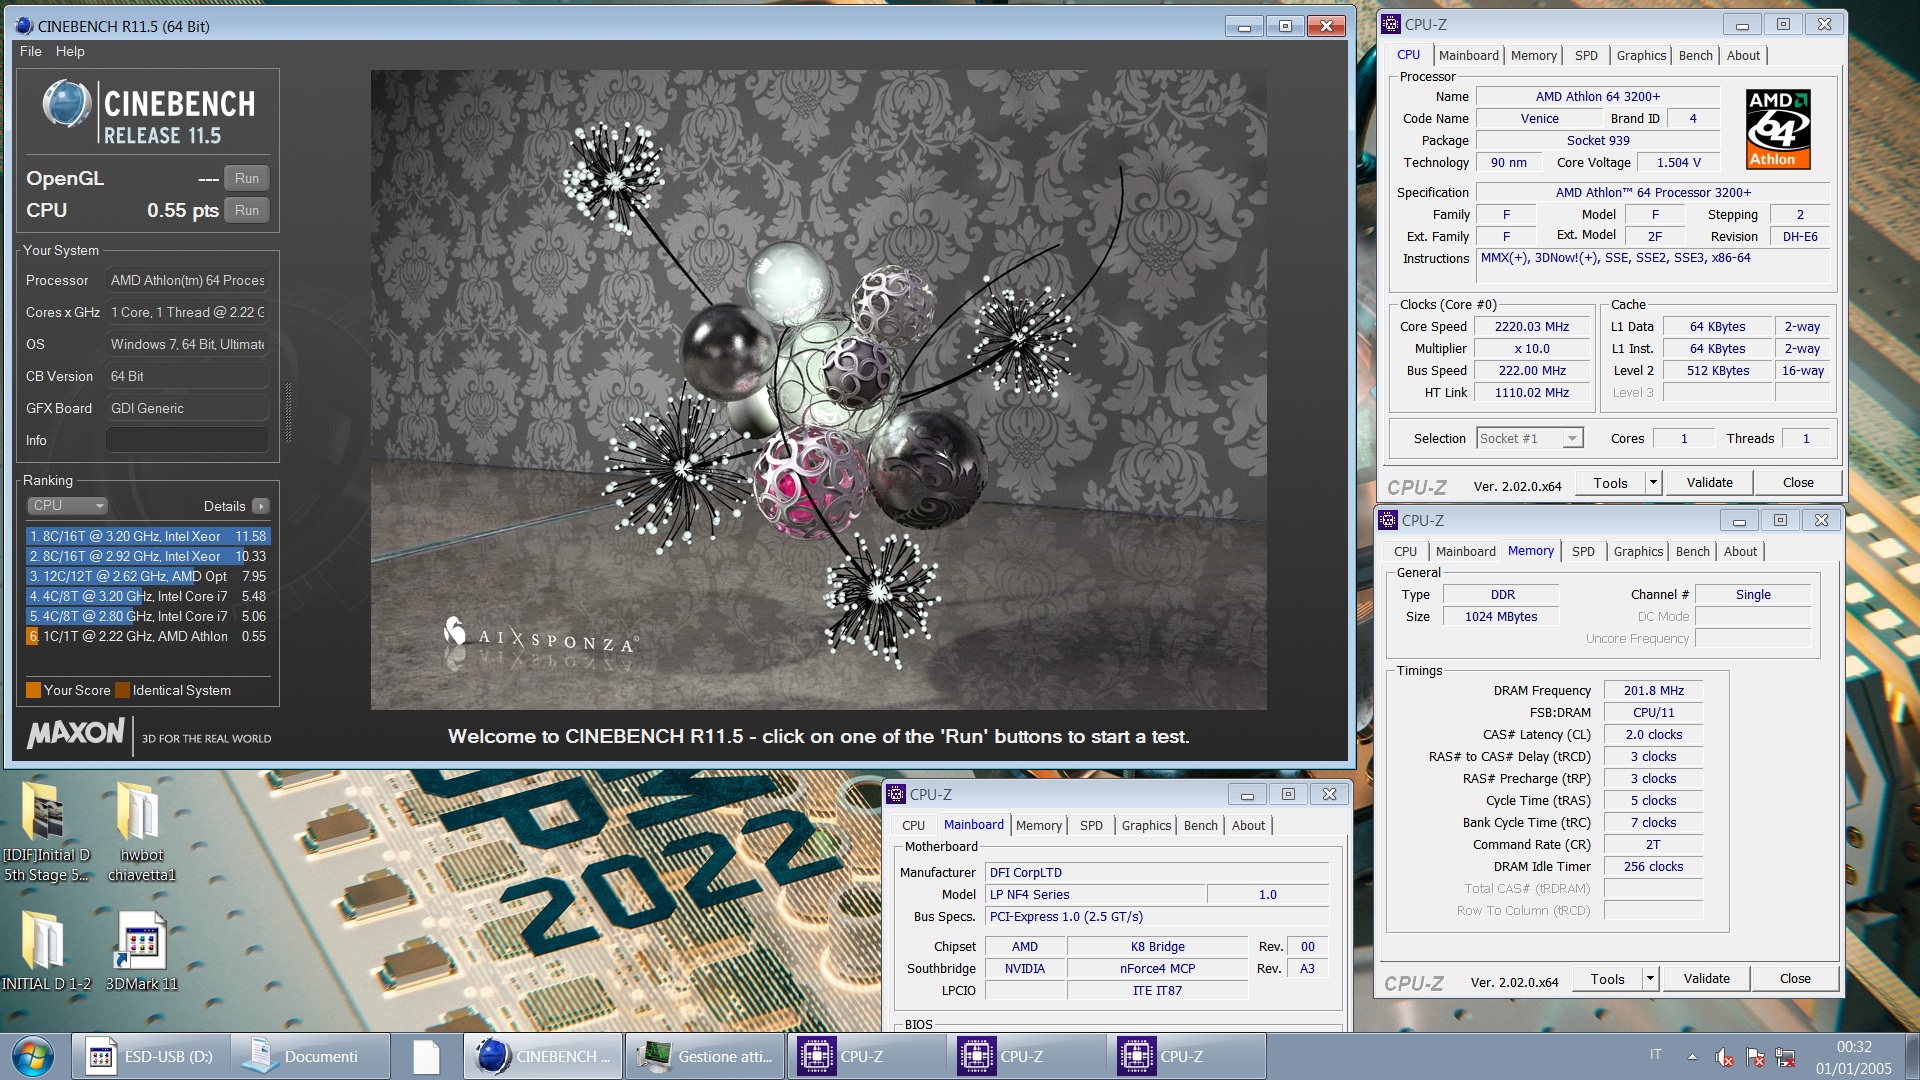This screenshot has width=1920, height=1080.
Task: Click the Action Center flag tray icon
Action: 1755,1057
